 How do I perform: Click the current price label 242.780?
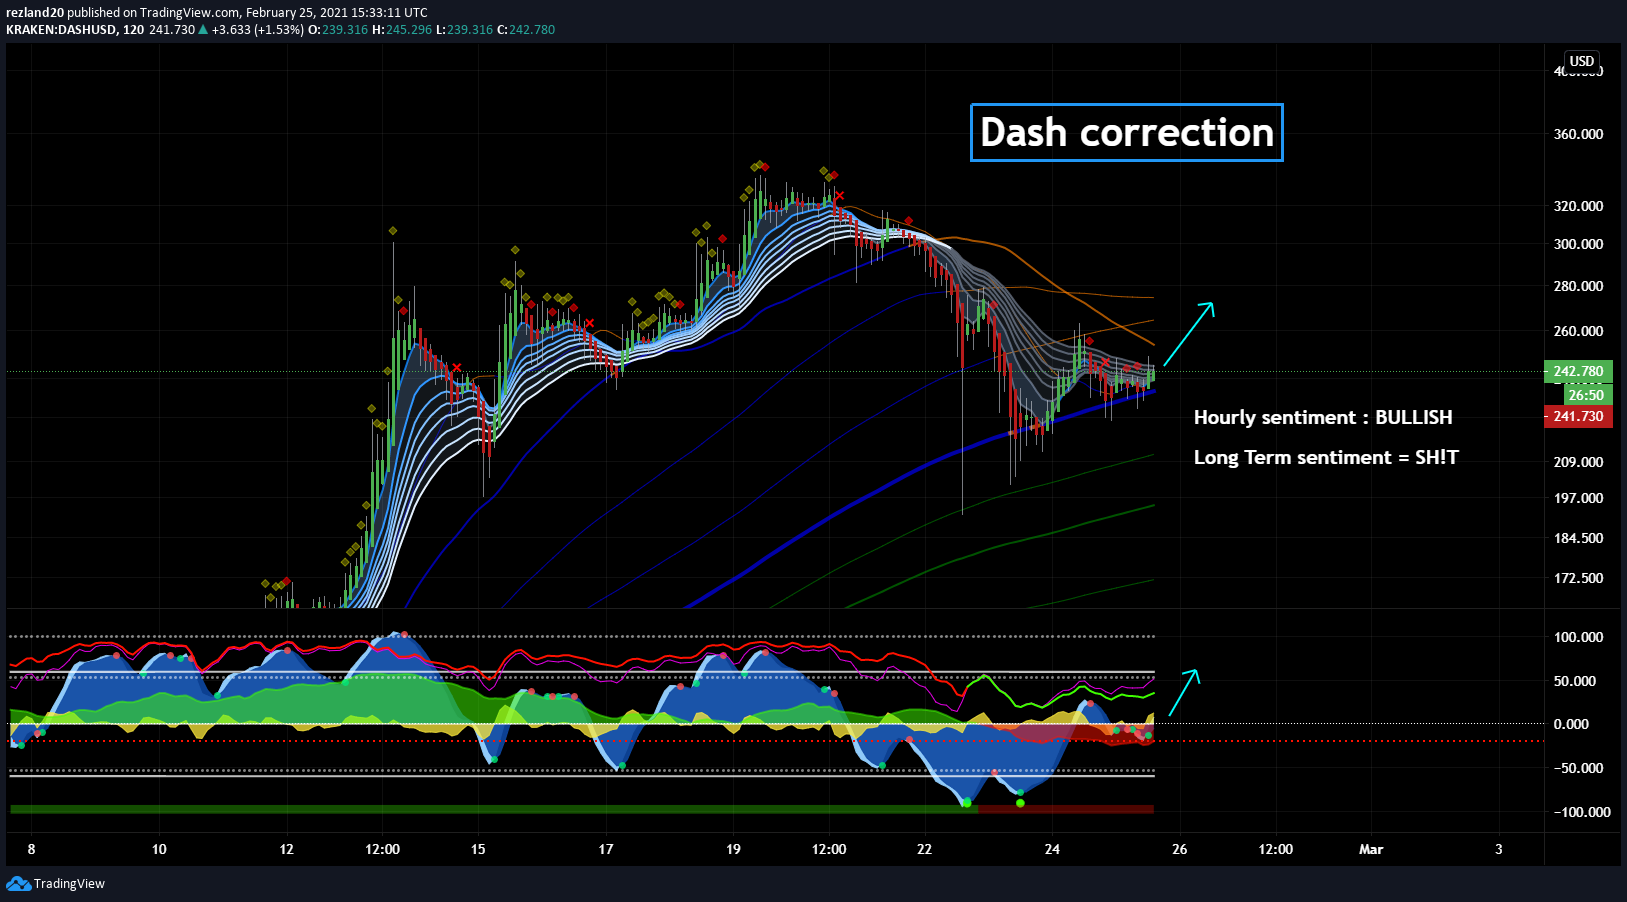1578,371
